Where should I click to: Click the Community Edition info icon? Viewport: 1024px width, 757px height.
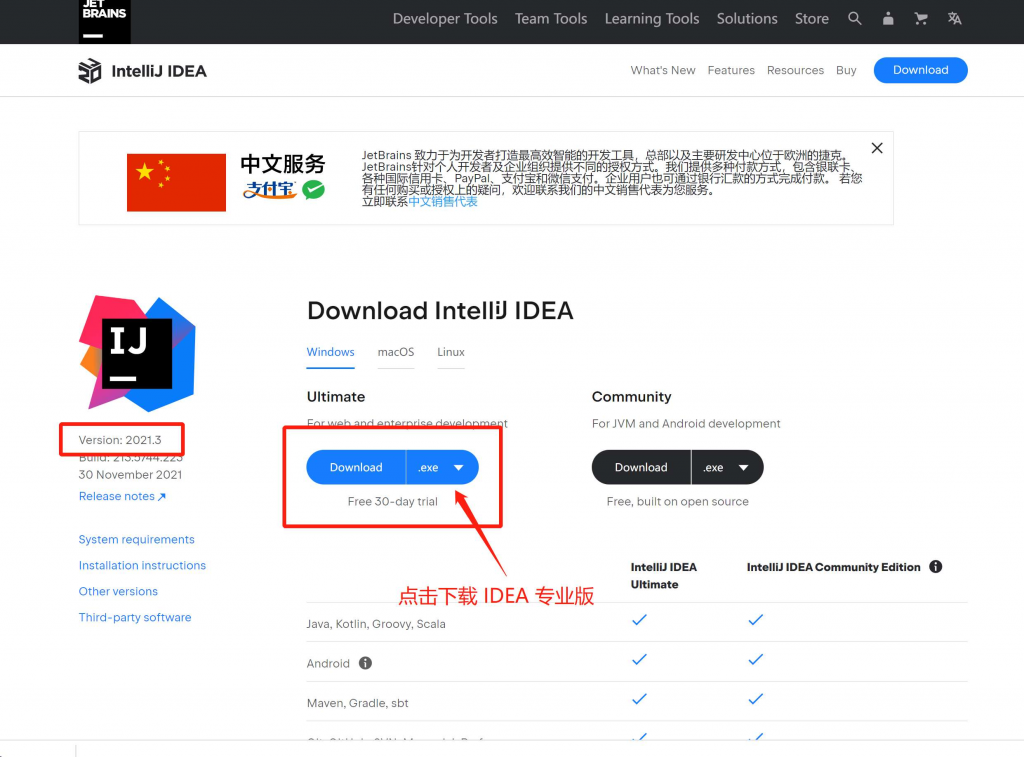(x=935, y=566)
